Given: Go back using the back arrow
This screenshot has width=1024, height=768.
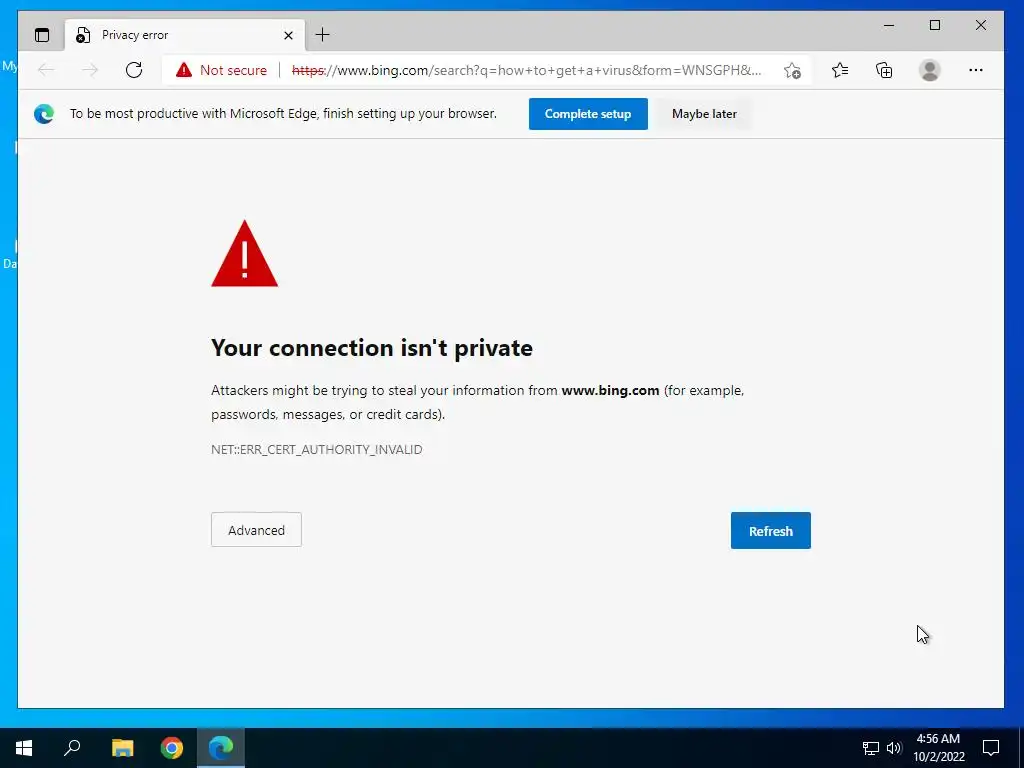Looking at the screenshot, I should tap(46, 70).
